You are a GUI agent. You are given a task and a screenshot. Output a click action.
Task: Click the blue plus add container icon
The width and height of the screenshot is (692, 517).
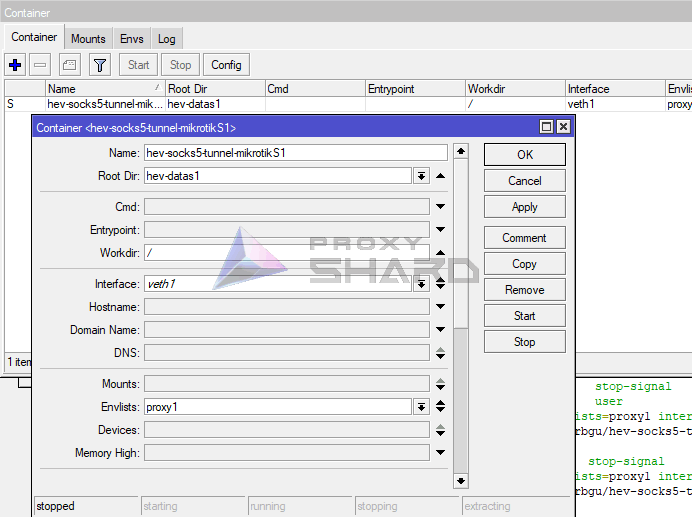pyautogui.click(x=15, y=65)
